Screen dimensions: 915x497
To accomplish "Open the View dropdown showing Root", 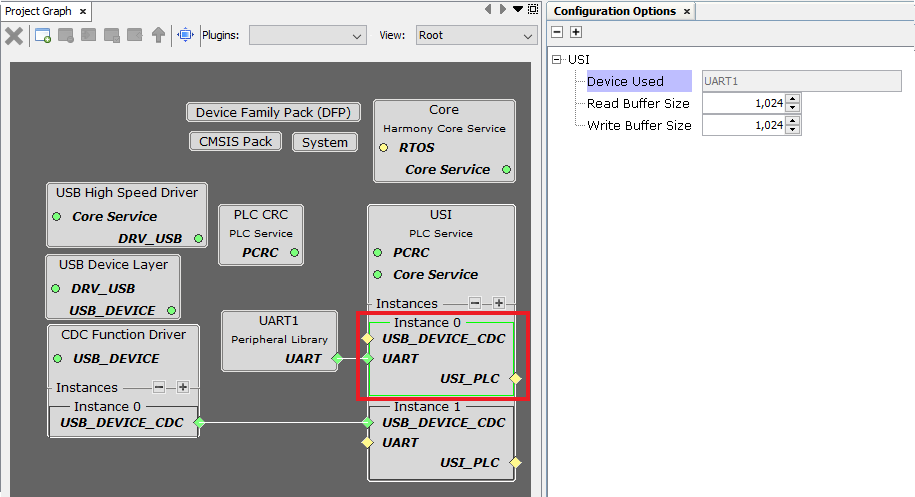I will pyautogui.click(x=476, y=36).
